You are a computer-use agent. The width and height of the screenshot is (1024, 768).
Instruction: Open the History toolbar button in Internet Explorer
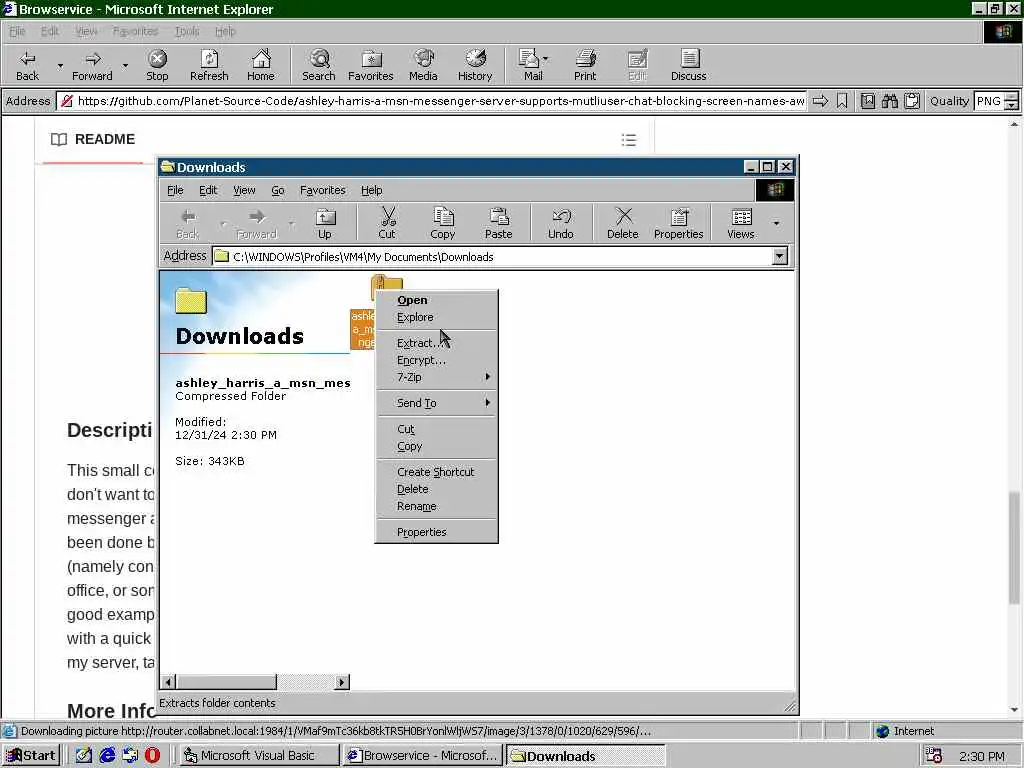(475, 65)
